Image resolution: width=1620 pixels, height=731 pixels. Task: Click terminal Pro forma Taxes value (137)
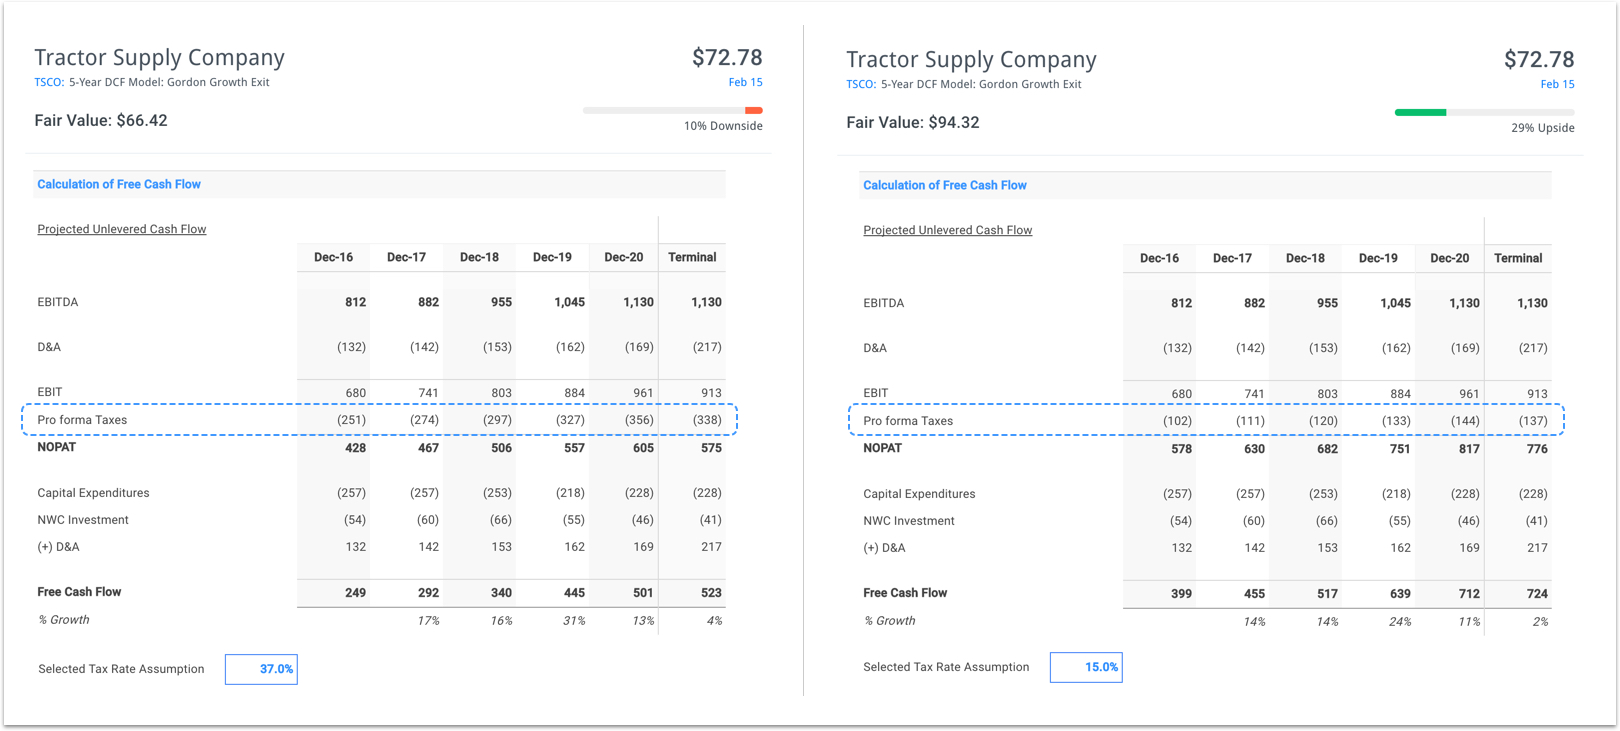point(1533,421)
